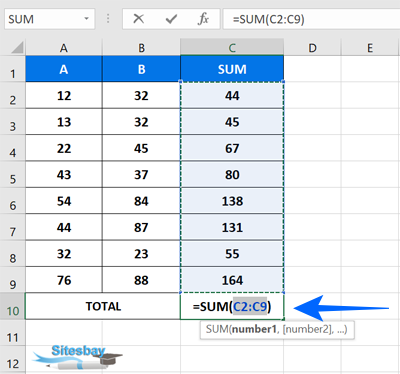Image resolution: width=400 pixels, height=374 pixels.
Task: Click cell C8 containing 55
Action: tap(232, 253)
